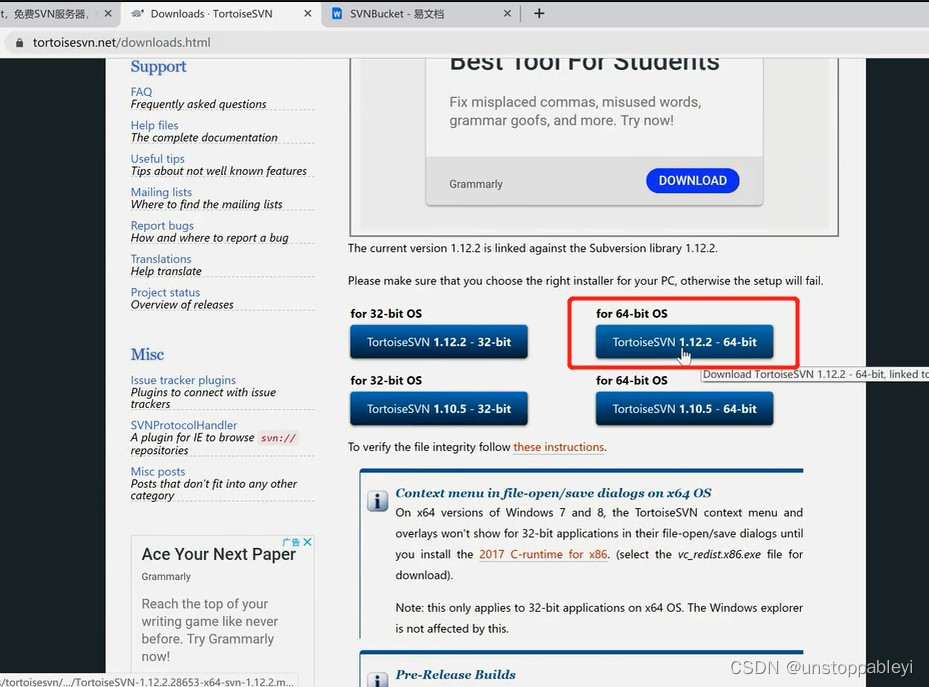Close the first tab with SVN服务器 title

[108, 14]
